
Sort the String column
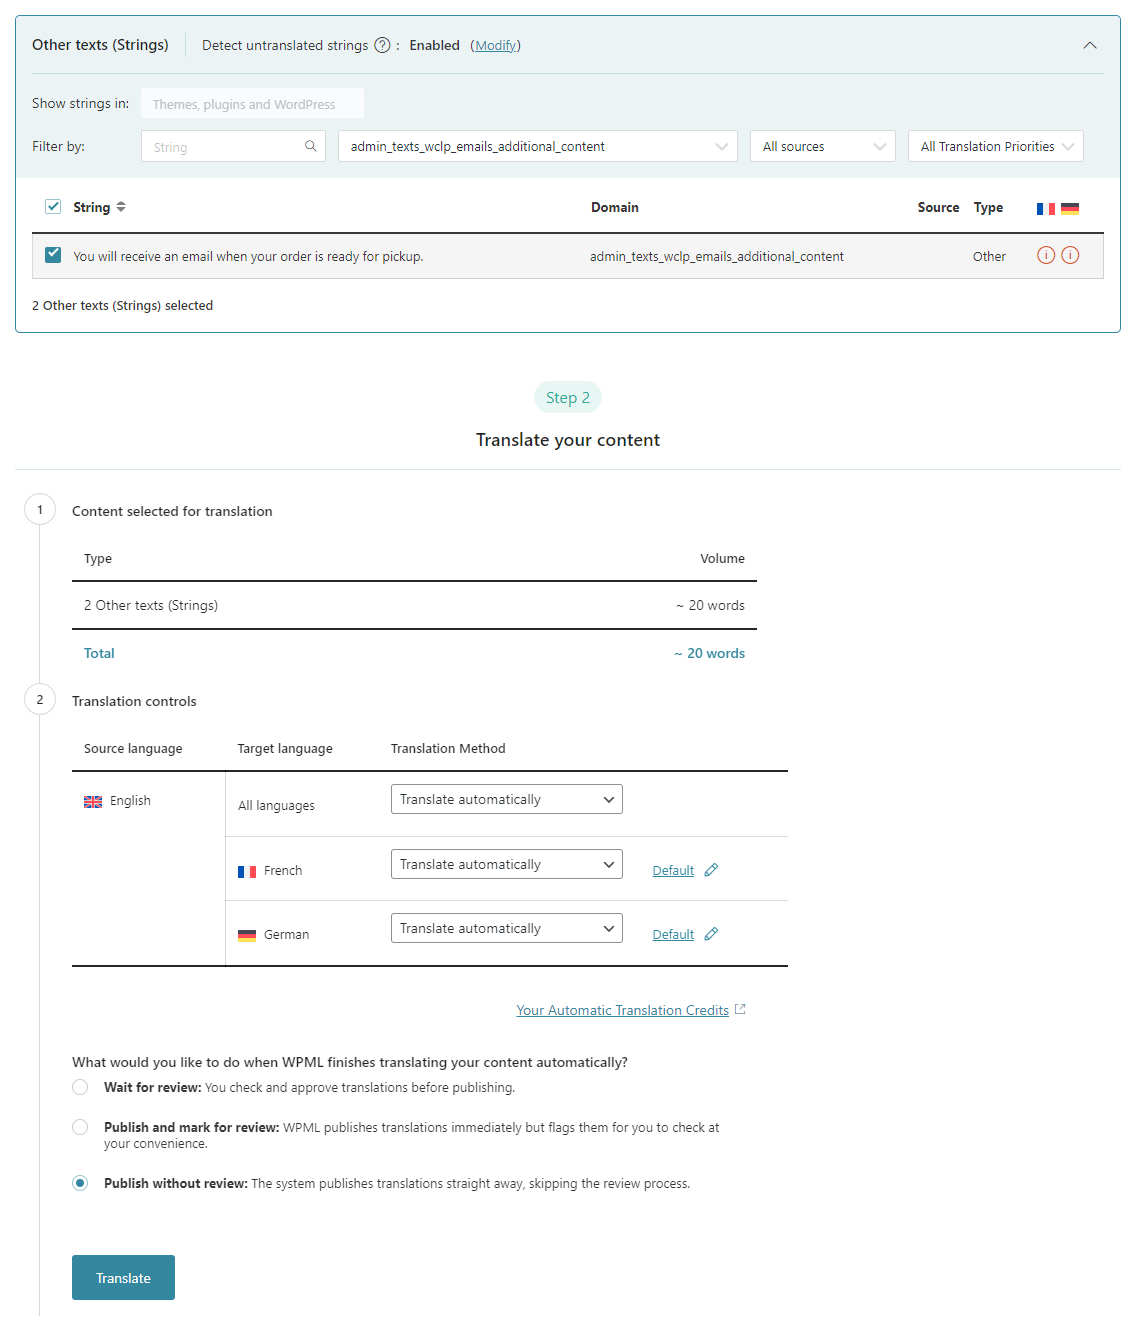(120, 207)
